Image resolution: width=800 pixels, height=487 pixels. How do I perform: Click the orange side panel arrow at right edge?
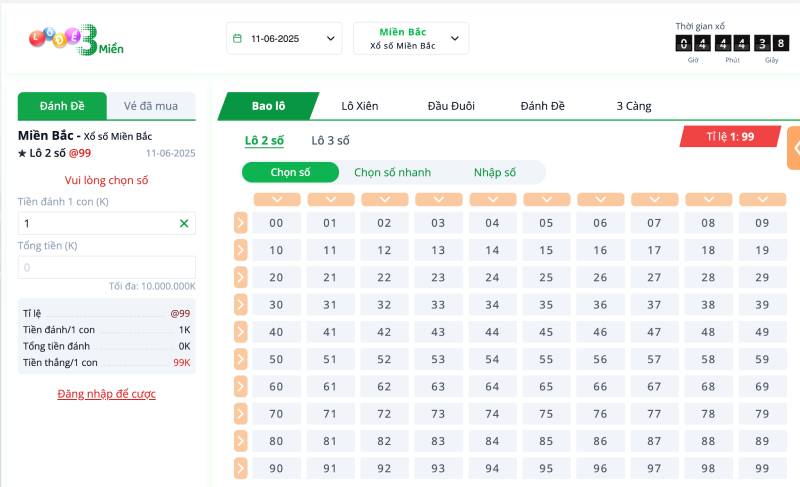click(794, 148)
